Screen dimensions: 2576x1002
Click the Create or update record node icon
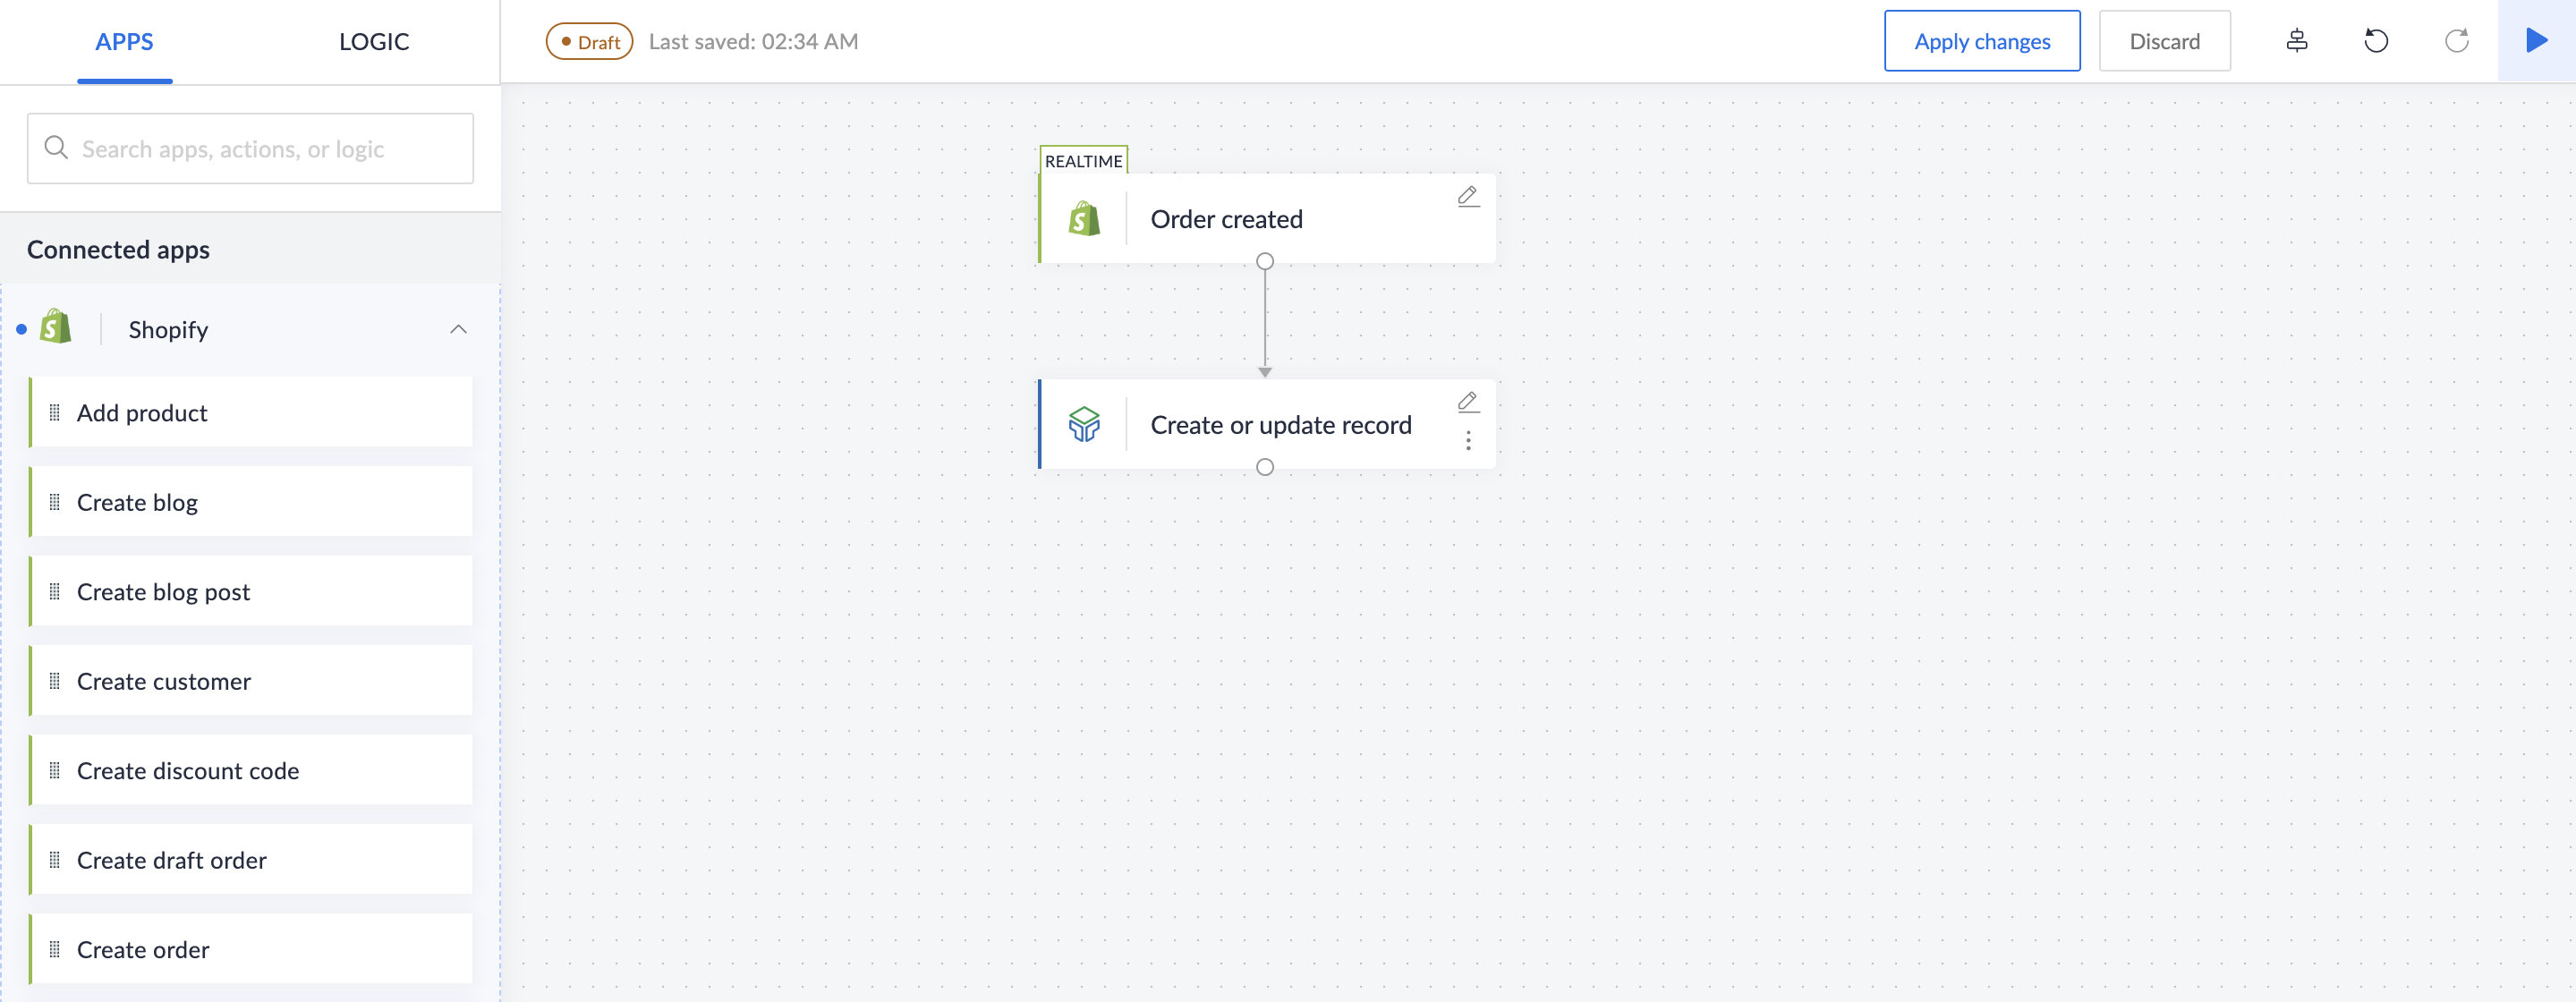point(1083,424)
